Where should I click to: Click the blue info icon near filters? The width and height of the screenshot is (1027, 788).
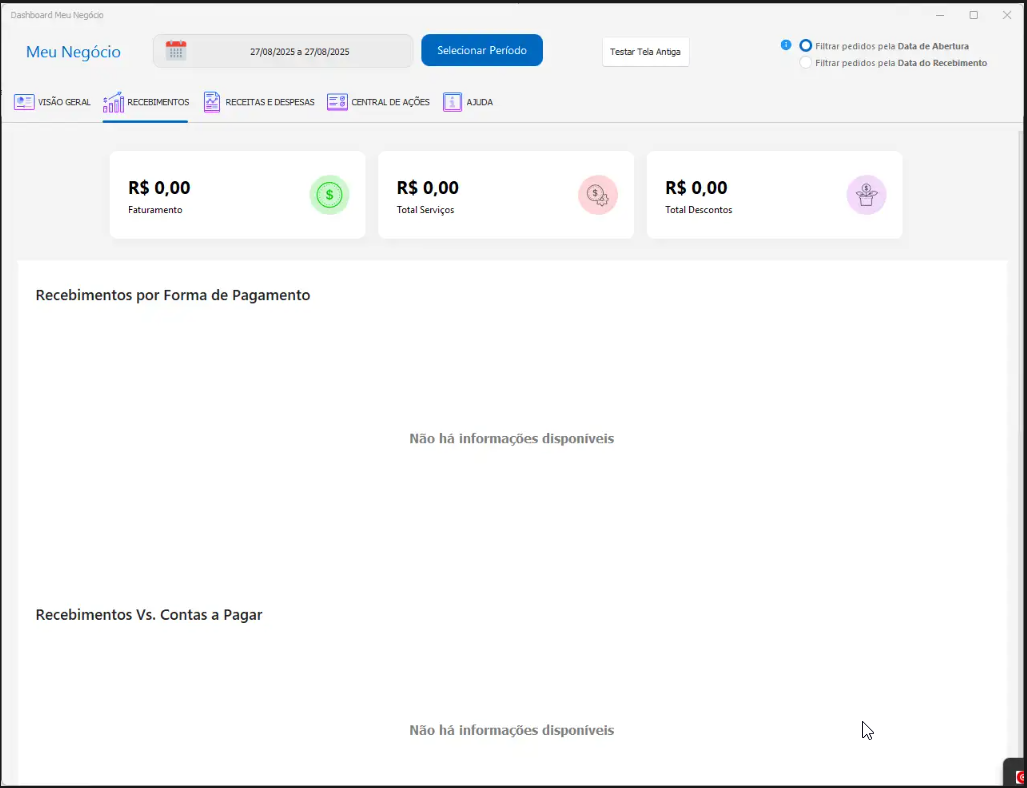click(x=786, y=45)
